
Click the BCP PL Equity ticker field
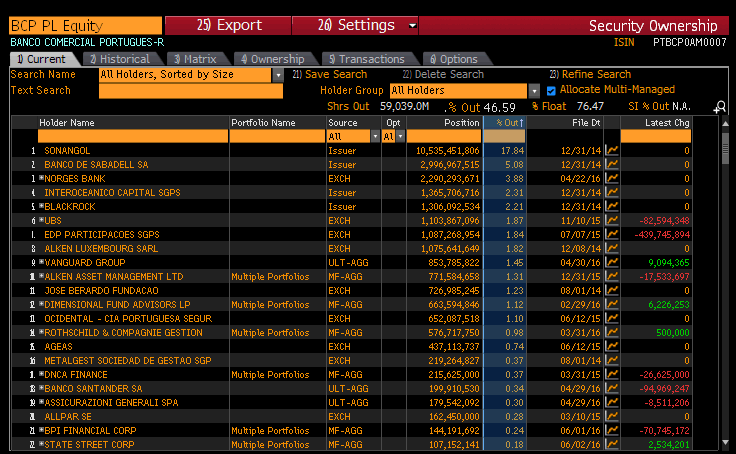pos(85,25)
